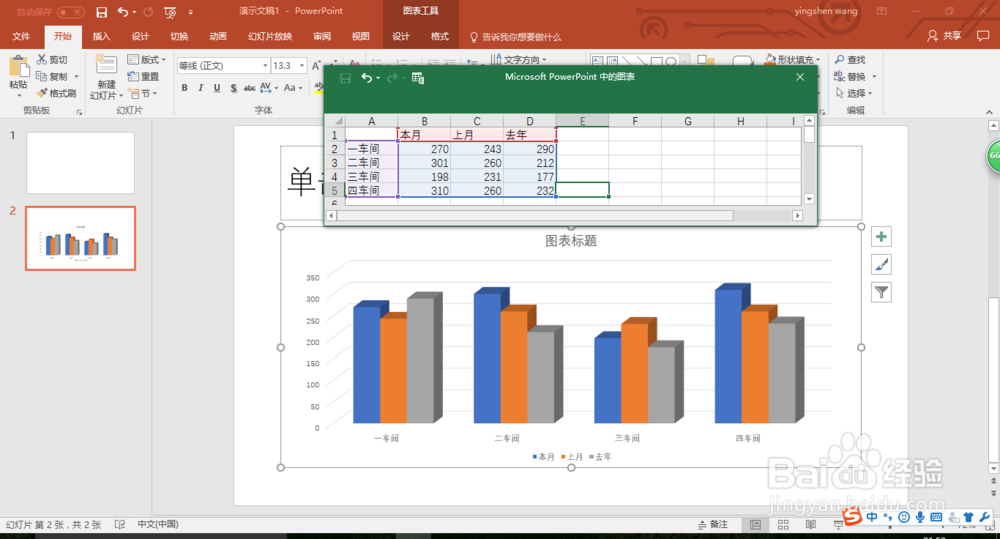The height and width of the screenshot is (539, 1000).
Task: Click the Save icon in the title bar
Action: (101, 11)
